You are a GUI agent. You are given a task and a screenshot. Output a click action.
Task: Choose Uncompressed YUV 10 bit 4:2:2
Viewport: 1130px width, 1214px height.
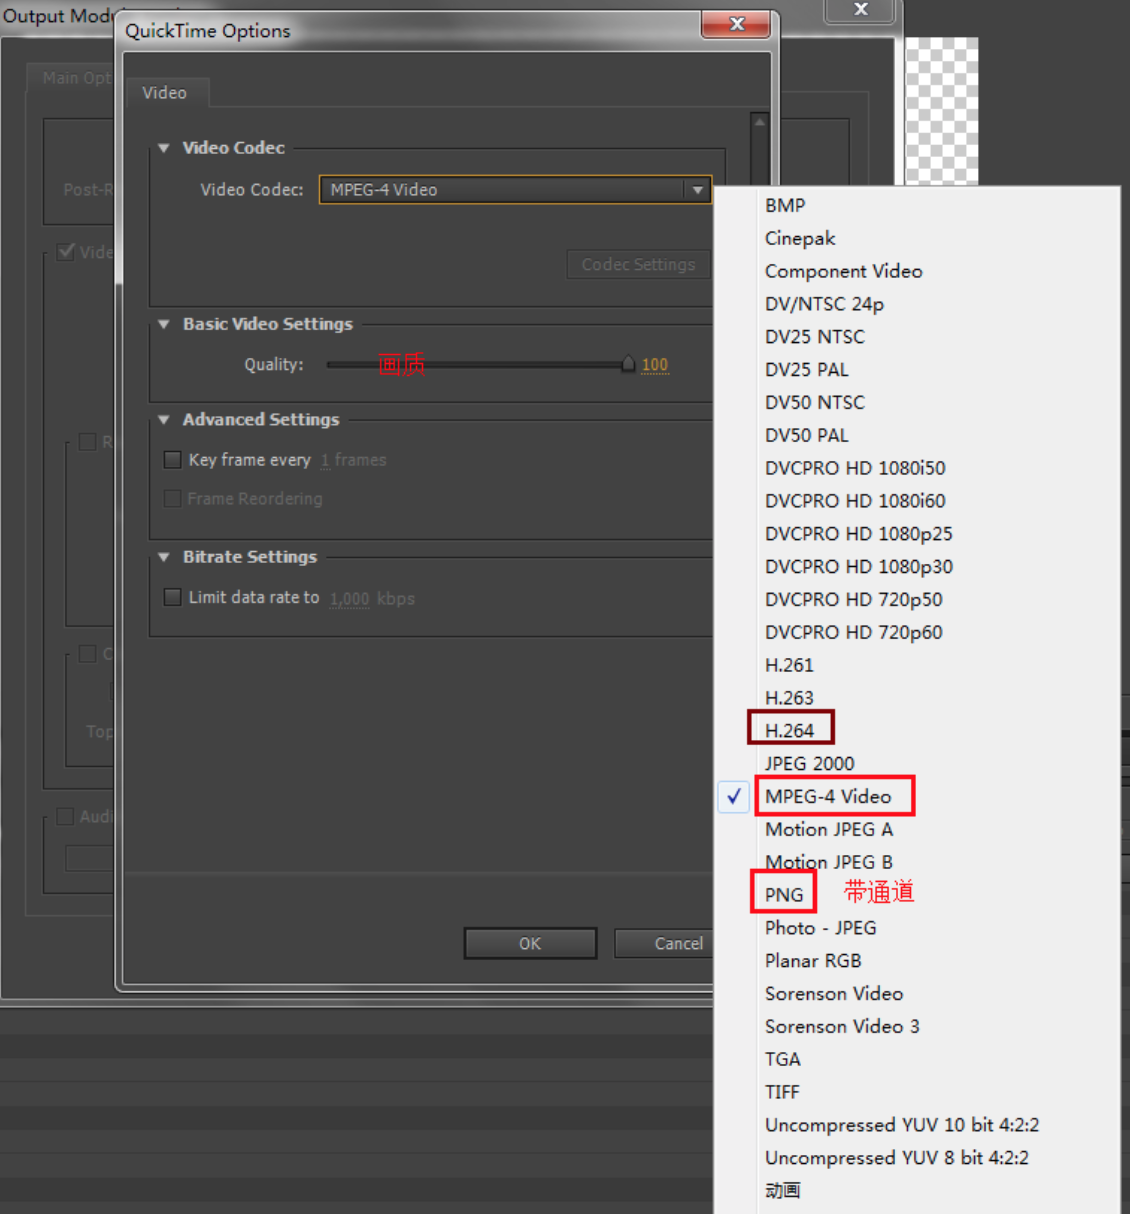click(x=902, y=1125)
